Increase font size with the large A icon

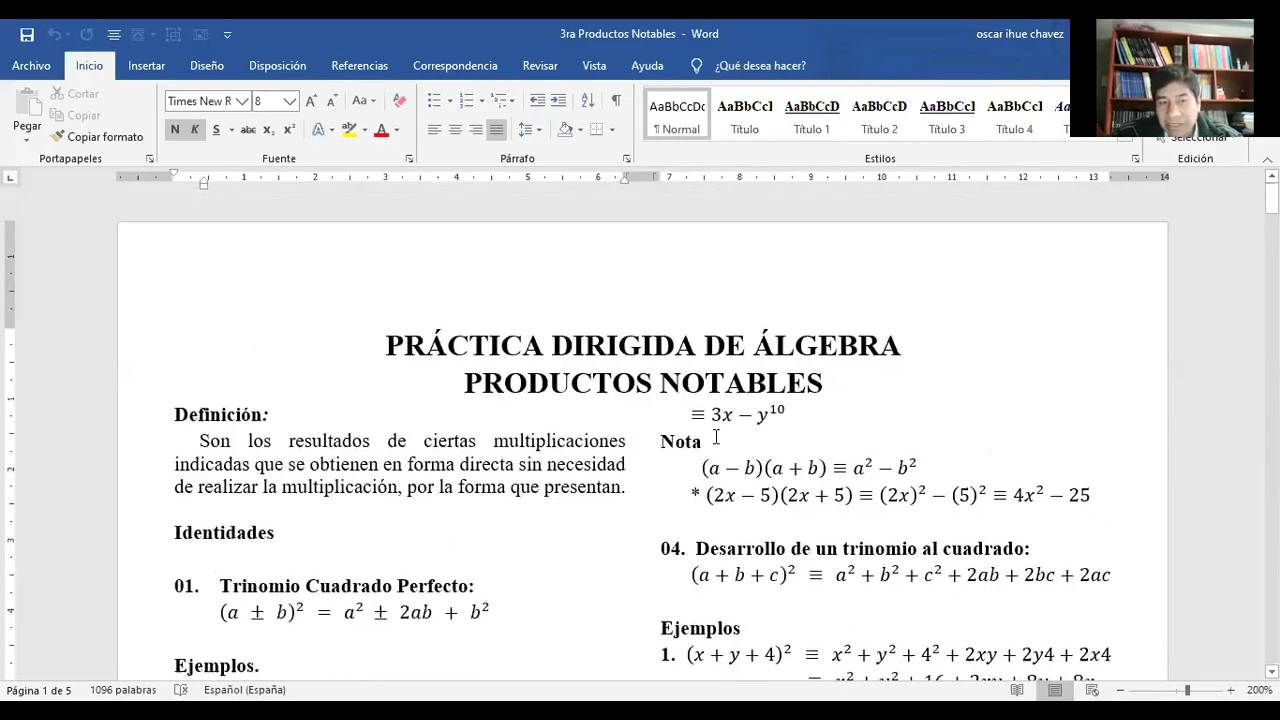point(311,101)
